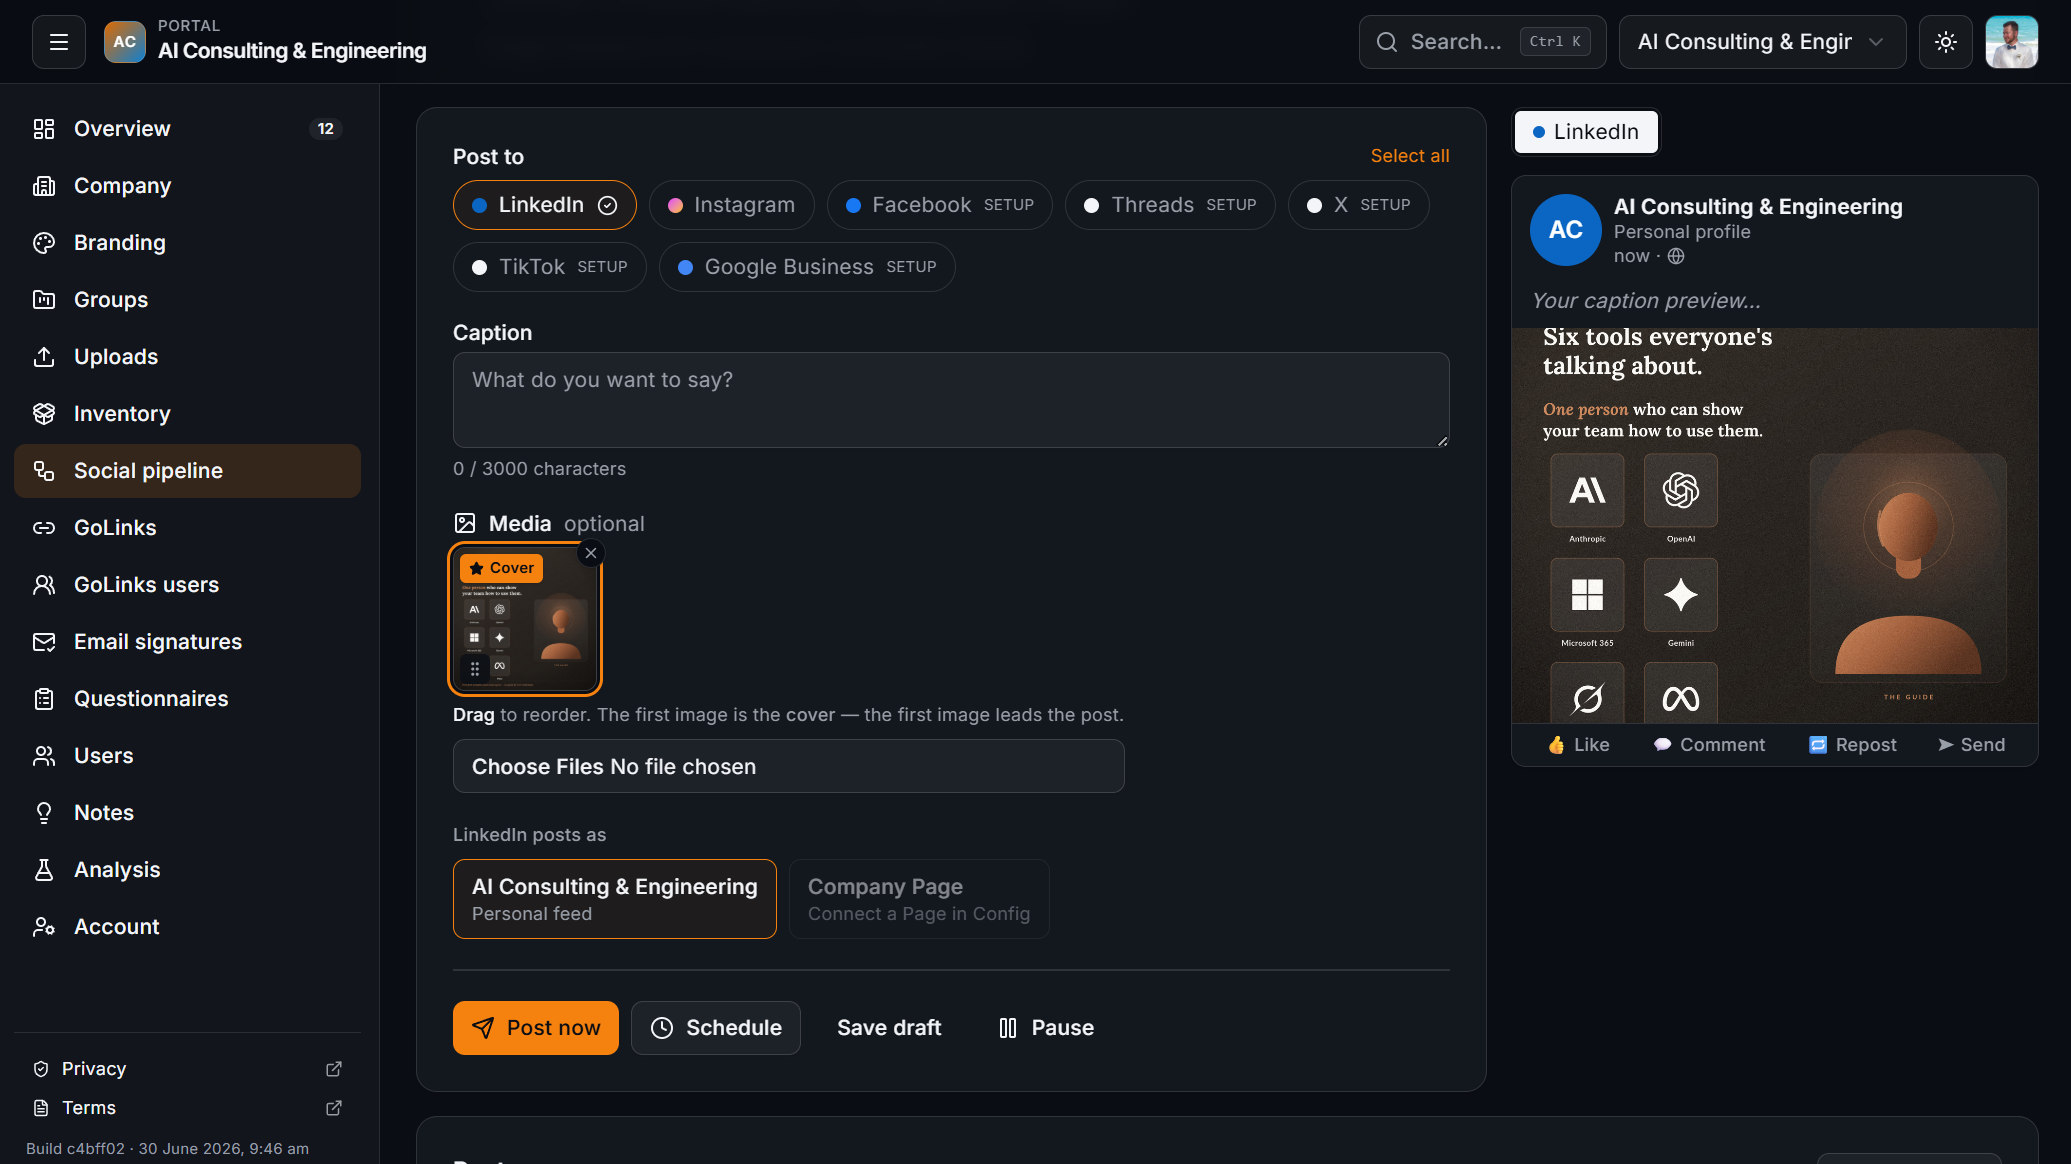Image resolution: width=2071 pixels, height=1164 pixels.
Task: Click the preview post image
Action: 1774,525
